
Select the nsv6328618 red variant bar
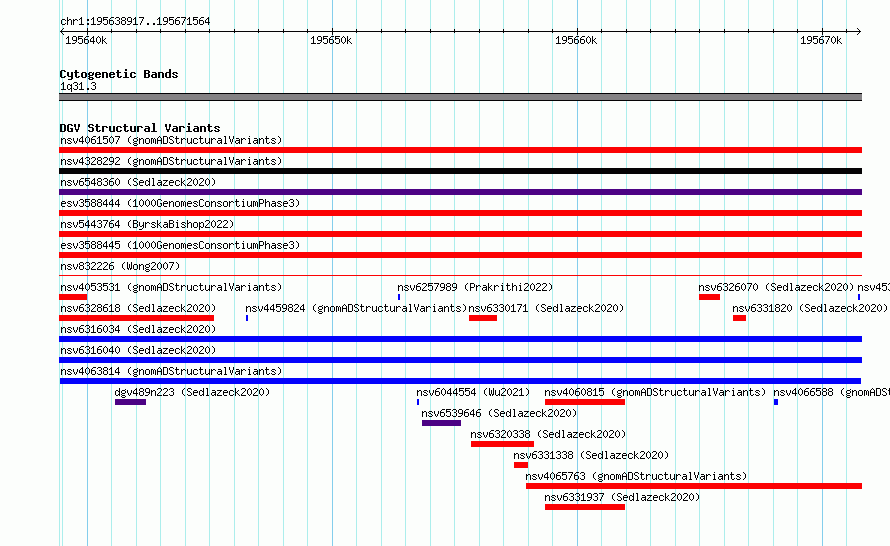[137, 318]
